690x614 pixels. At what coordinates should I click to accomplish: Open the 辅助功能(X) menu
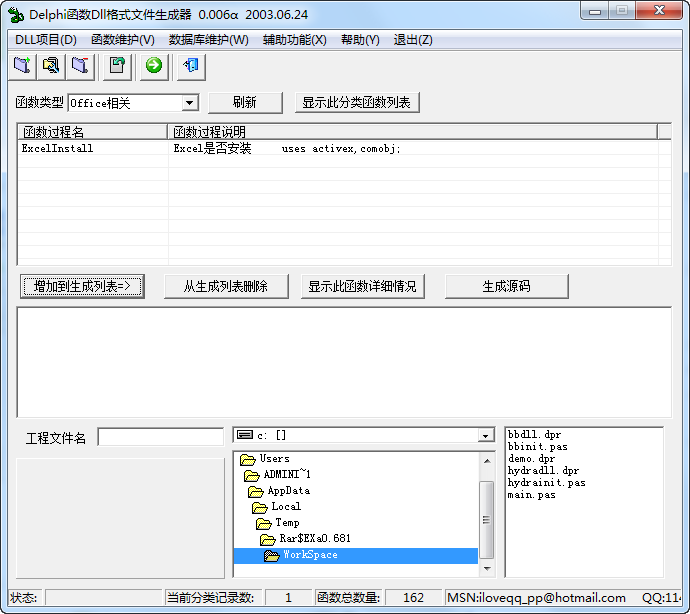[294, 40]
